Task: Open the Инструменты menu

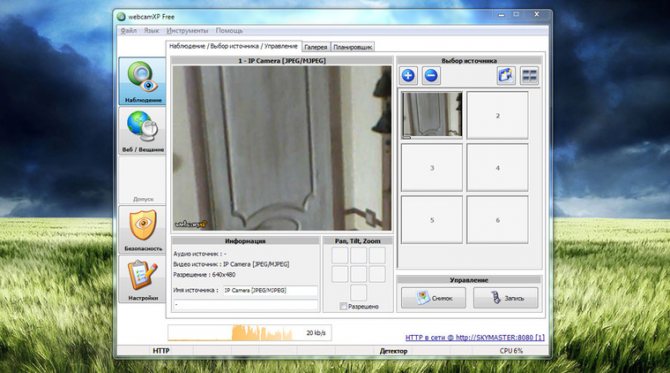Action: [x=187, y=31]
